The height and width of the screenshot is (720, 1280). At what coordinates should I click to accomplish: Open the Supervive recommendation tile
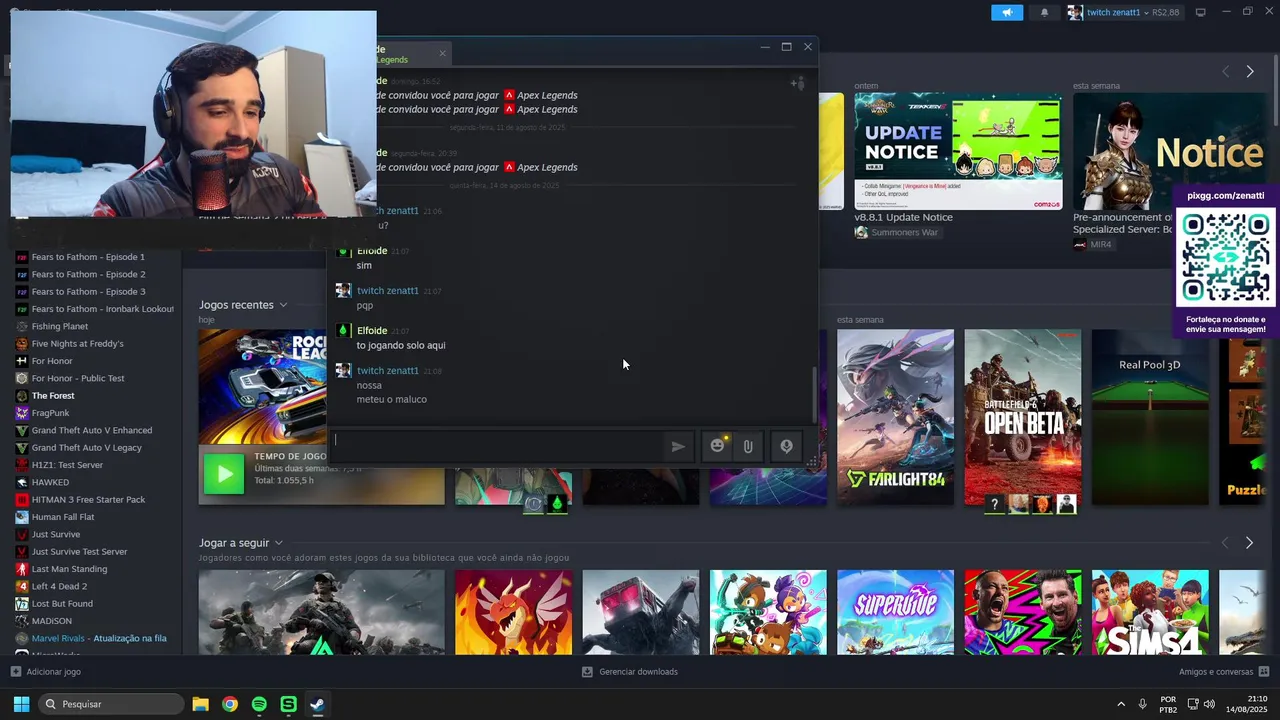pyautogui.click(x=895, y=612)
